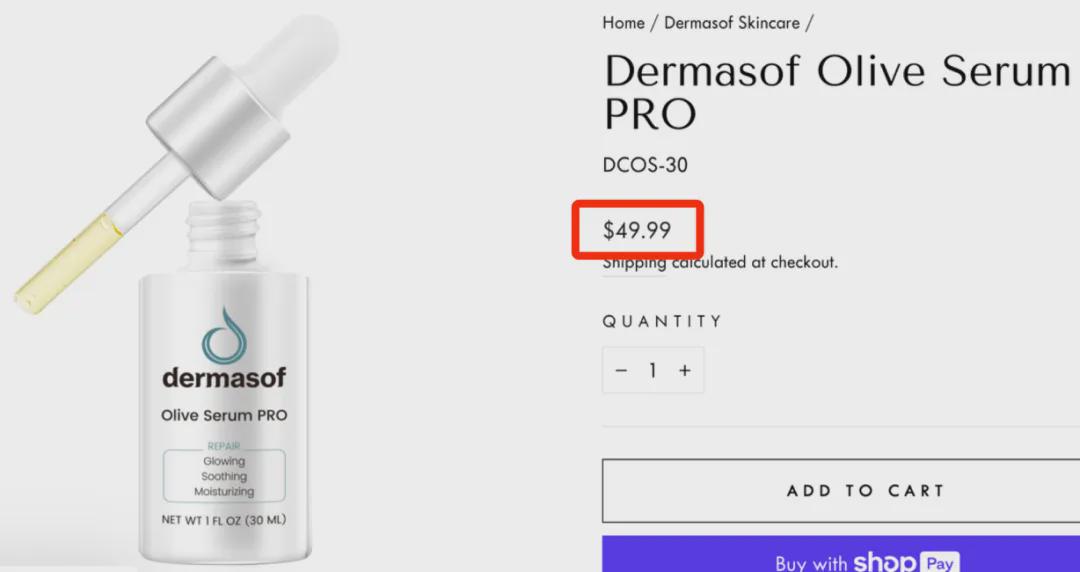
Task: Select the Dermasof Olive Serum PRO title
Action: (x=836, y=92)
